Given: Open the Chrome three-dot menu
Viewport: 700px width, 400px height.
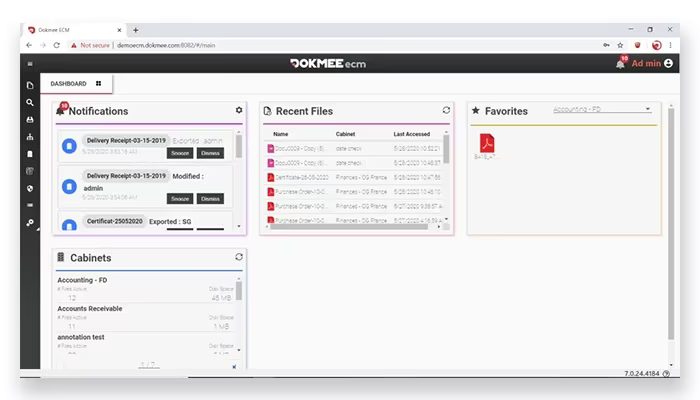Looking at the screenshot, I should (x=671, y=45).
